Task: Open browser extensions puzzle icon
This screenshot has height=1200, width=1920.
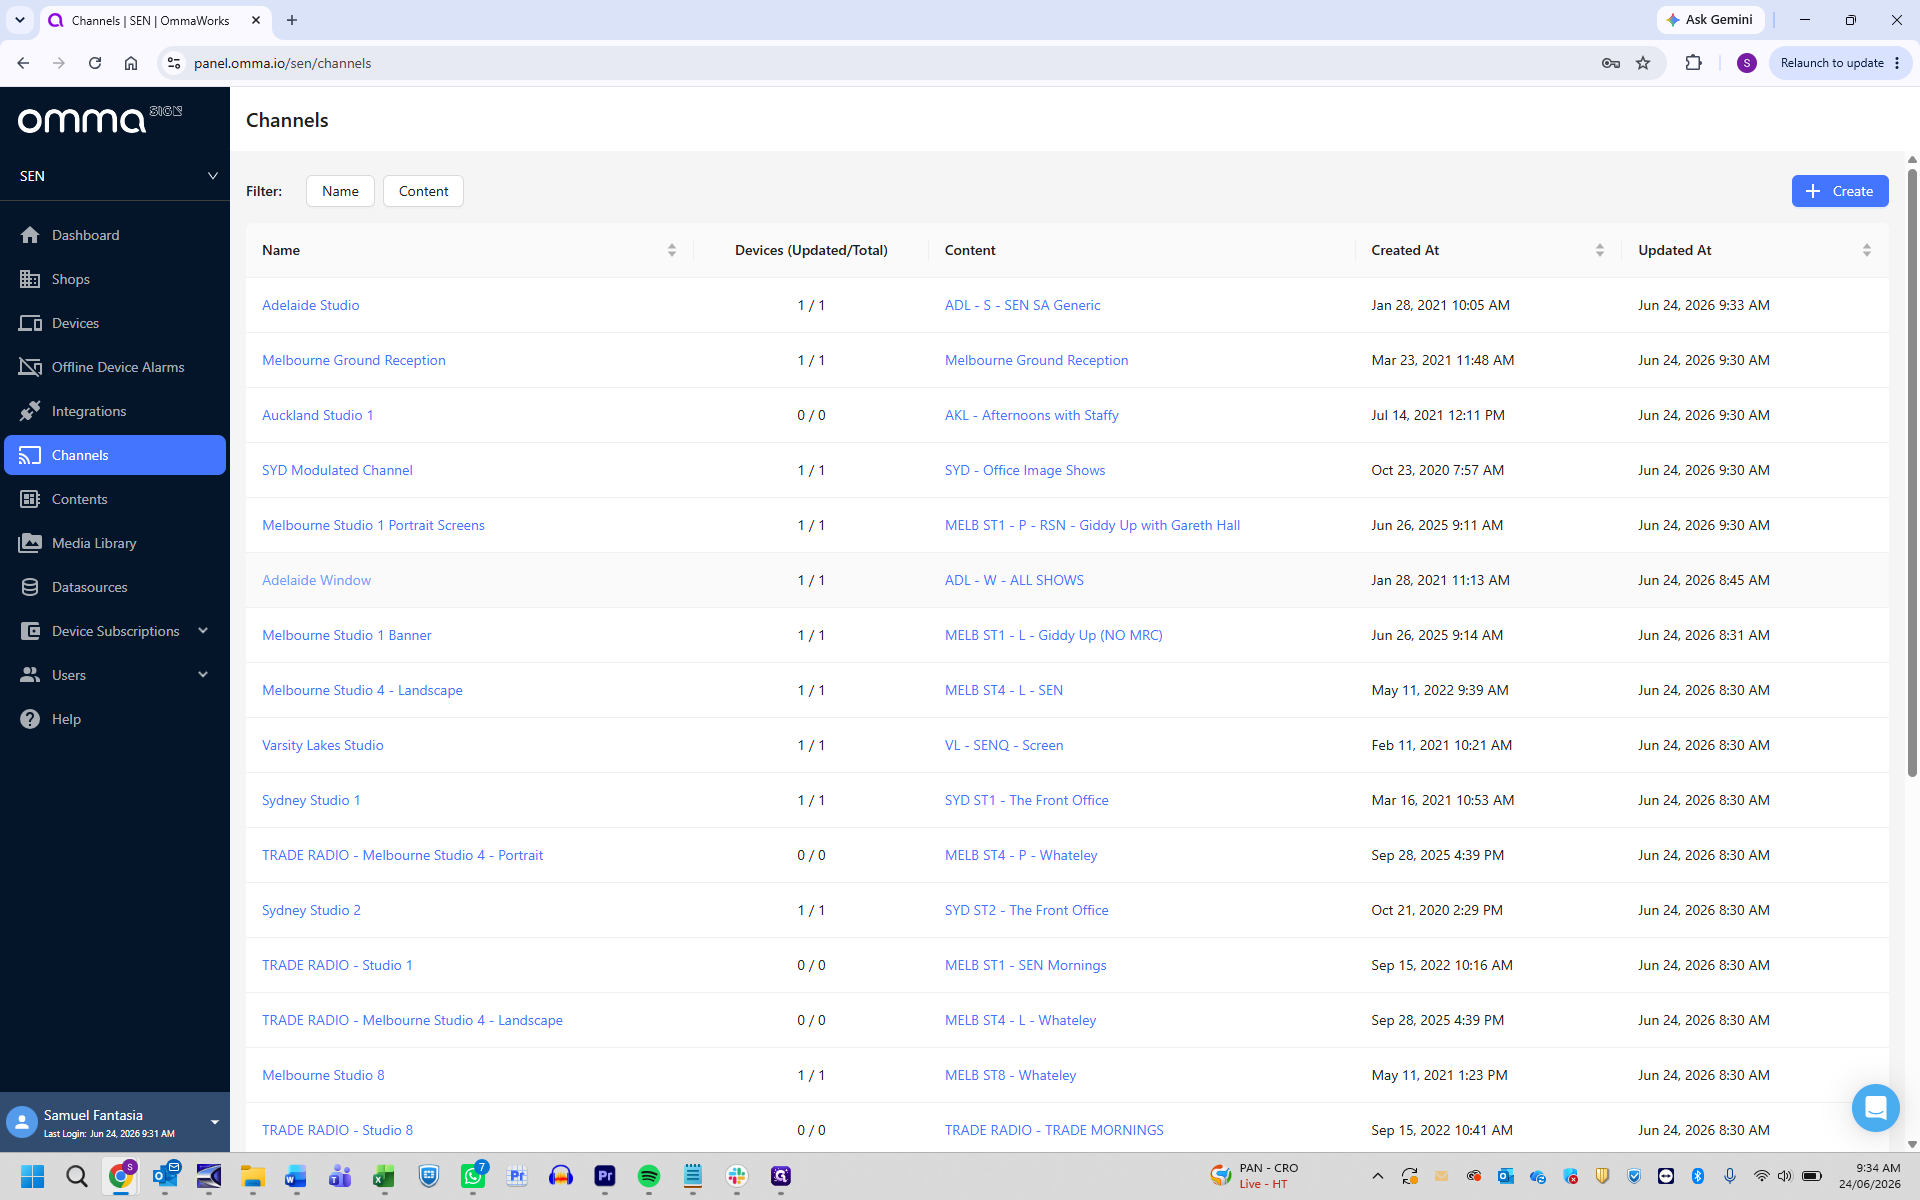Action: point(1693,63)
